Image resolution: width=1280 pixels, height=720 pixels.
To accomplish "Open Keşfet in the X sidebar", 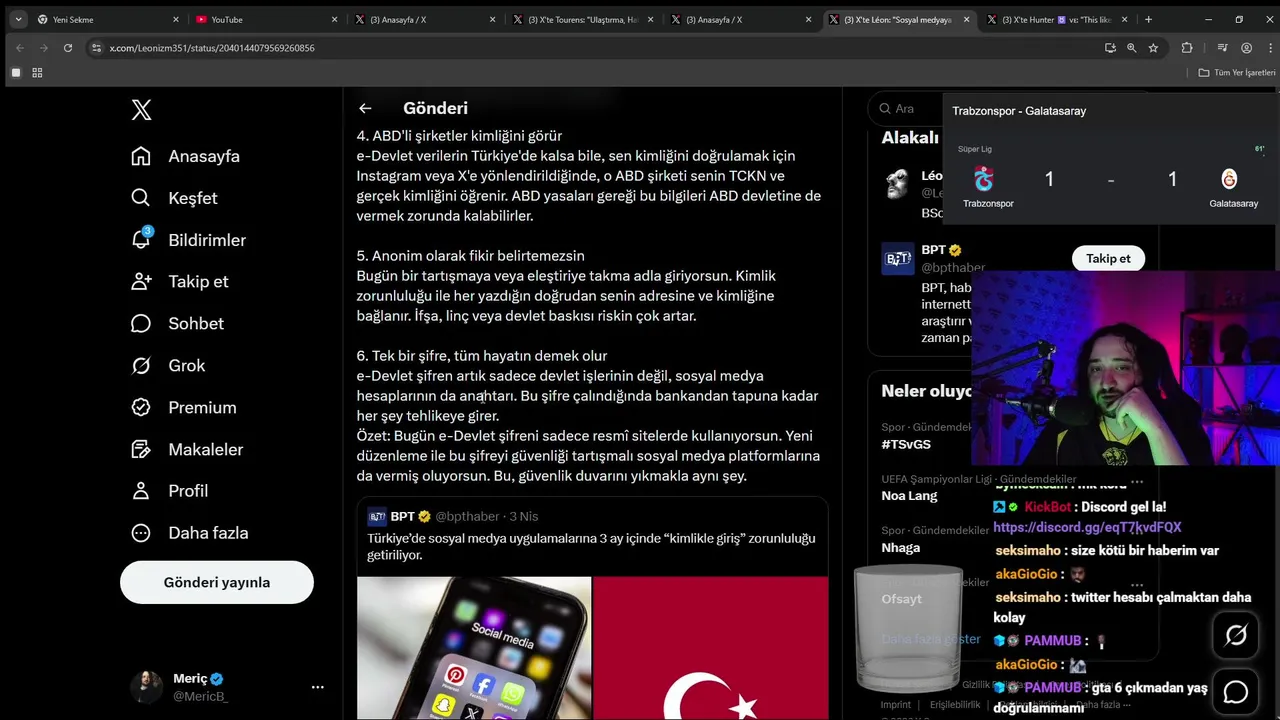I will 175,198.
